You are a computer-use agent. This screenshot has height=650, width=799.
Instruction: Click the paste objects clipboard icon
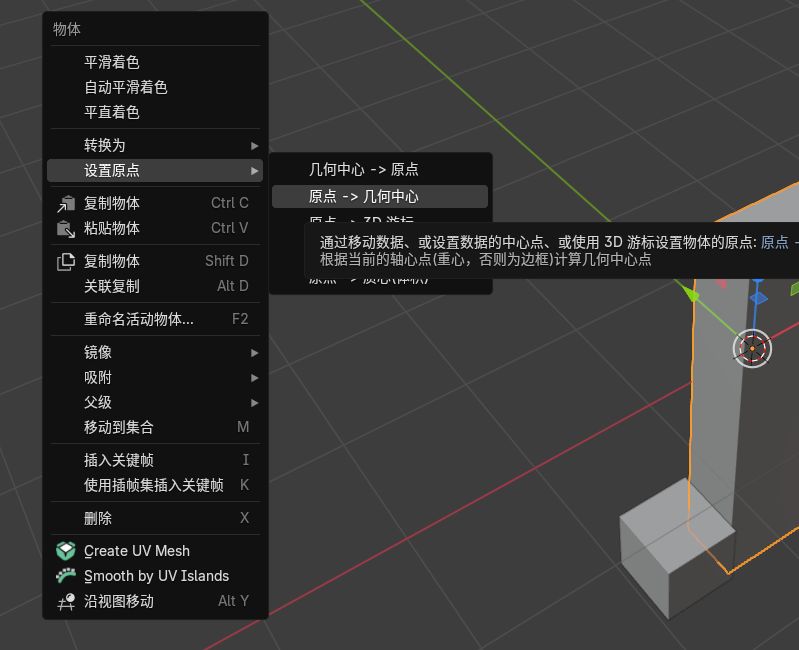pos(66,228)
